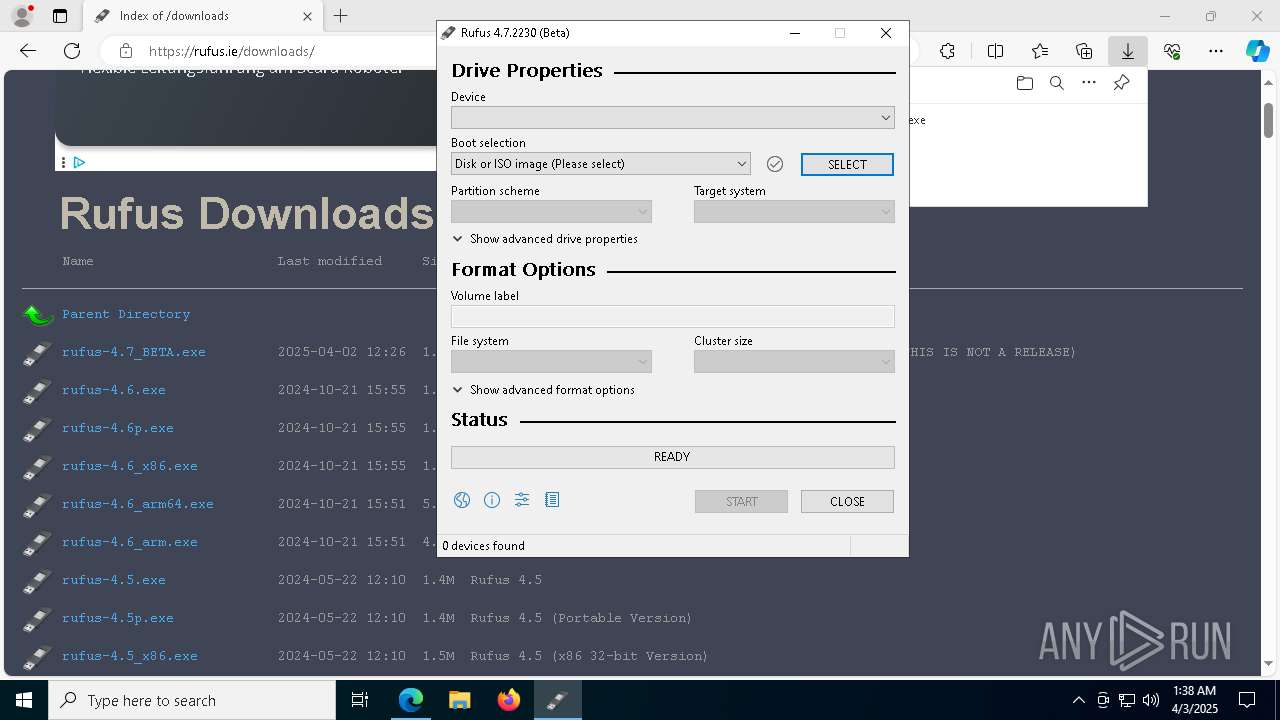This screenshot has height=720, width=1280.
Task: Open Edge downloads toolbar icon
Action: pyautogui.click(x=1128, y=51)
